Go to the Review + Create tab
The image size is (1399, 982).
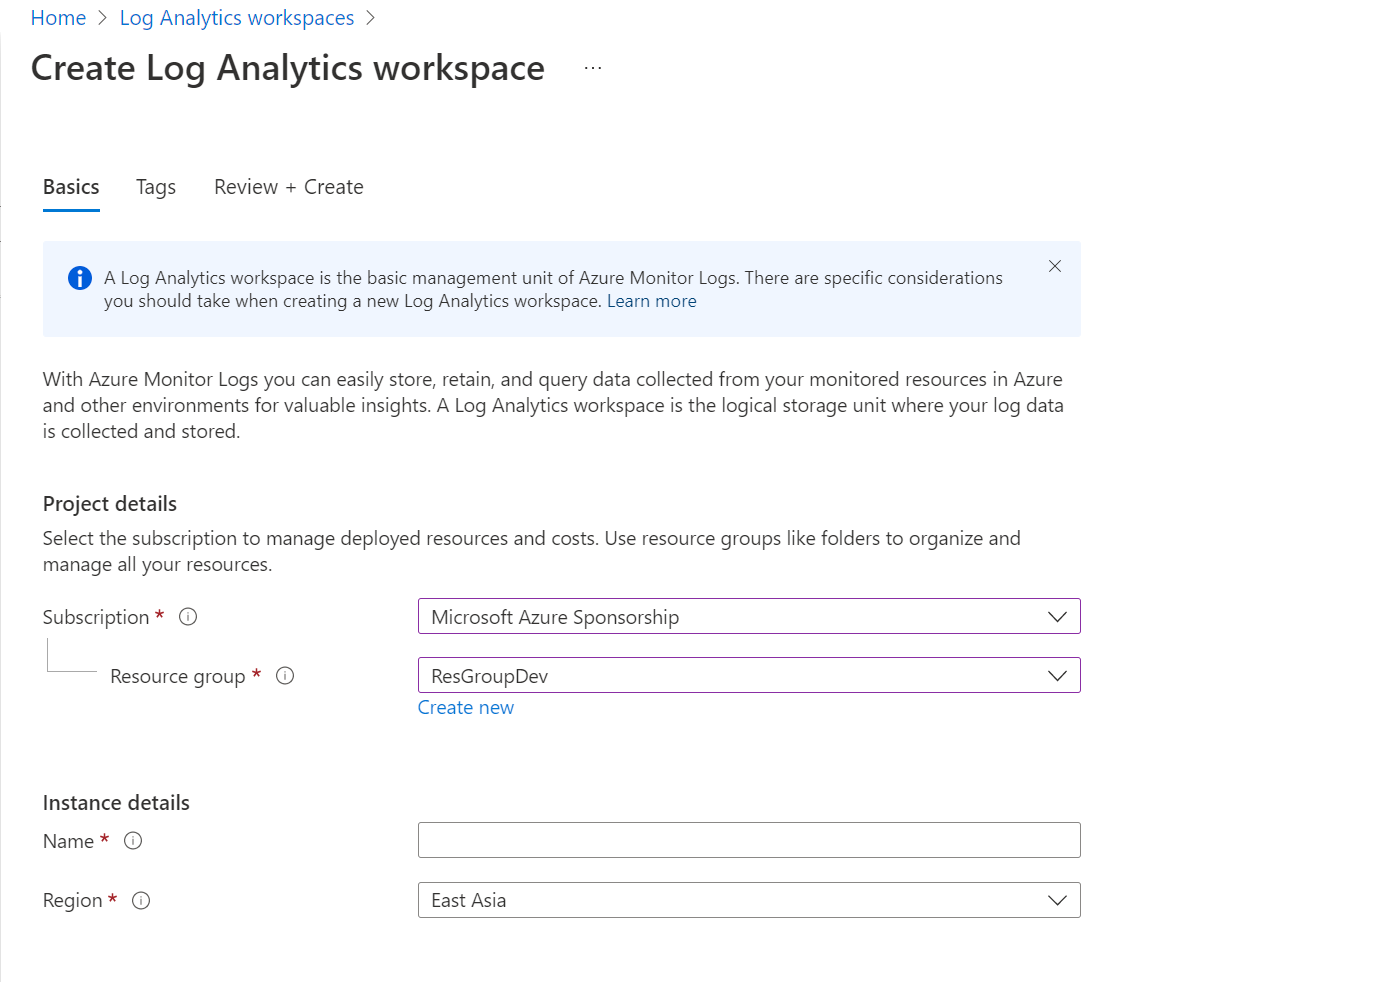[x=289, y=187]
